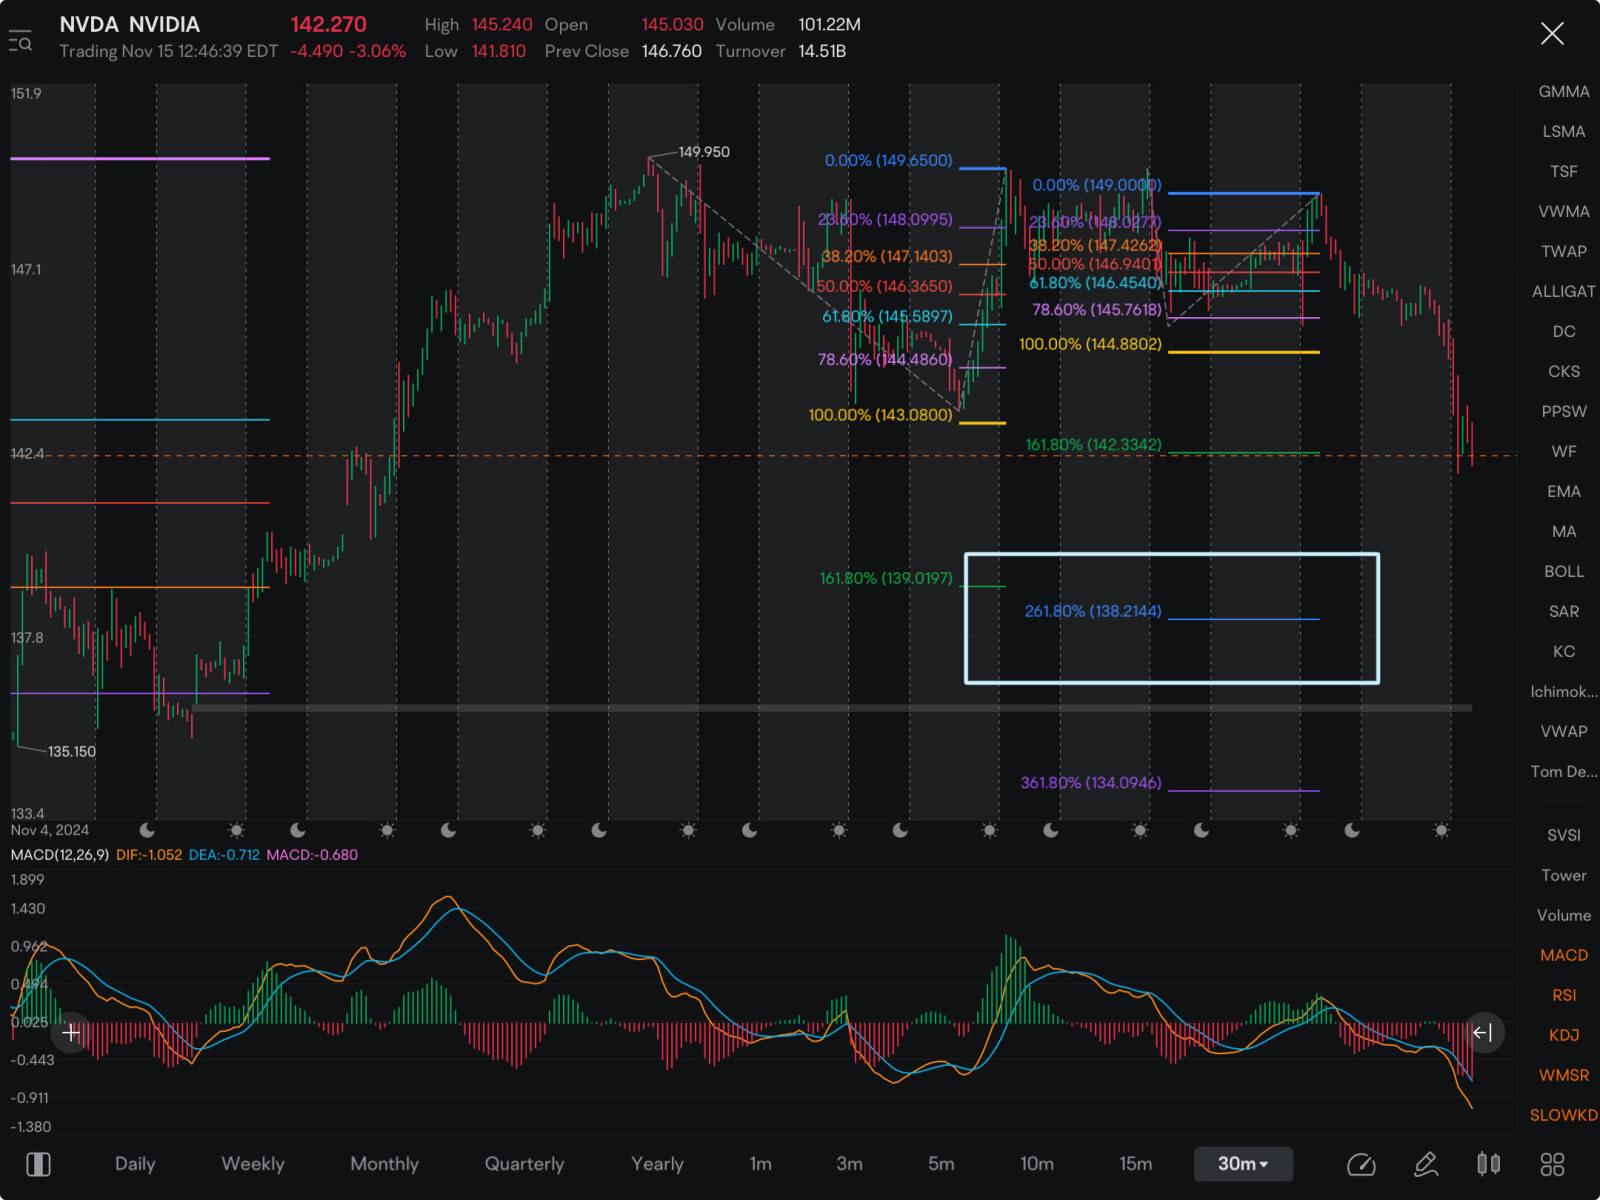Click the 161.80% (142.3342) Fibonacci label

click(1093, 444)
